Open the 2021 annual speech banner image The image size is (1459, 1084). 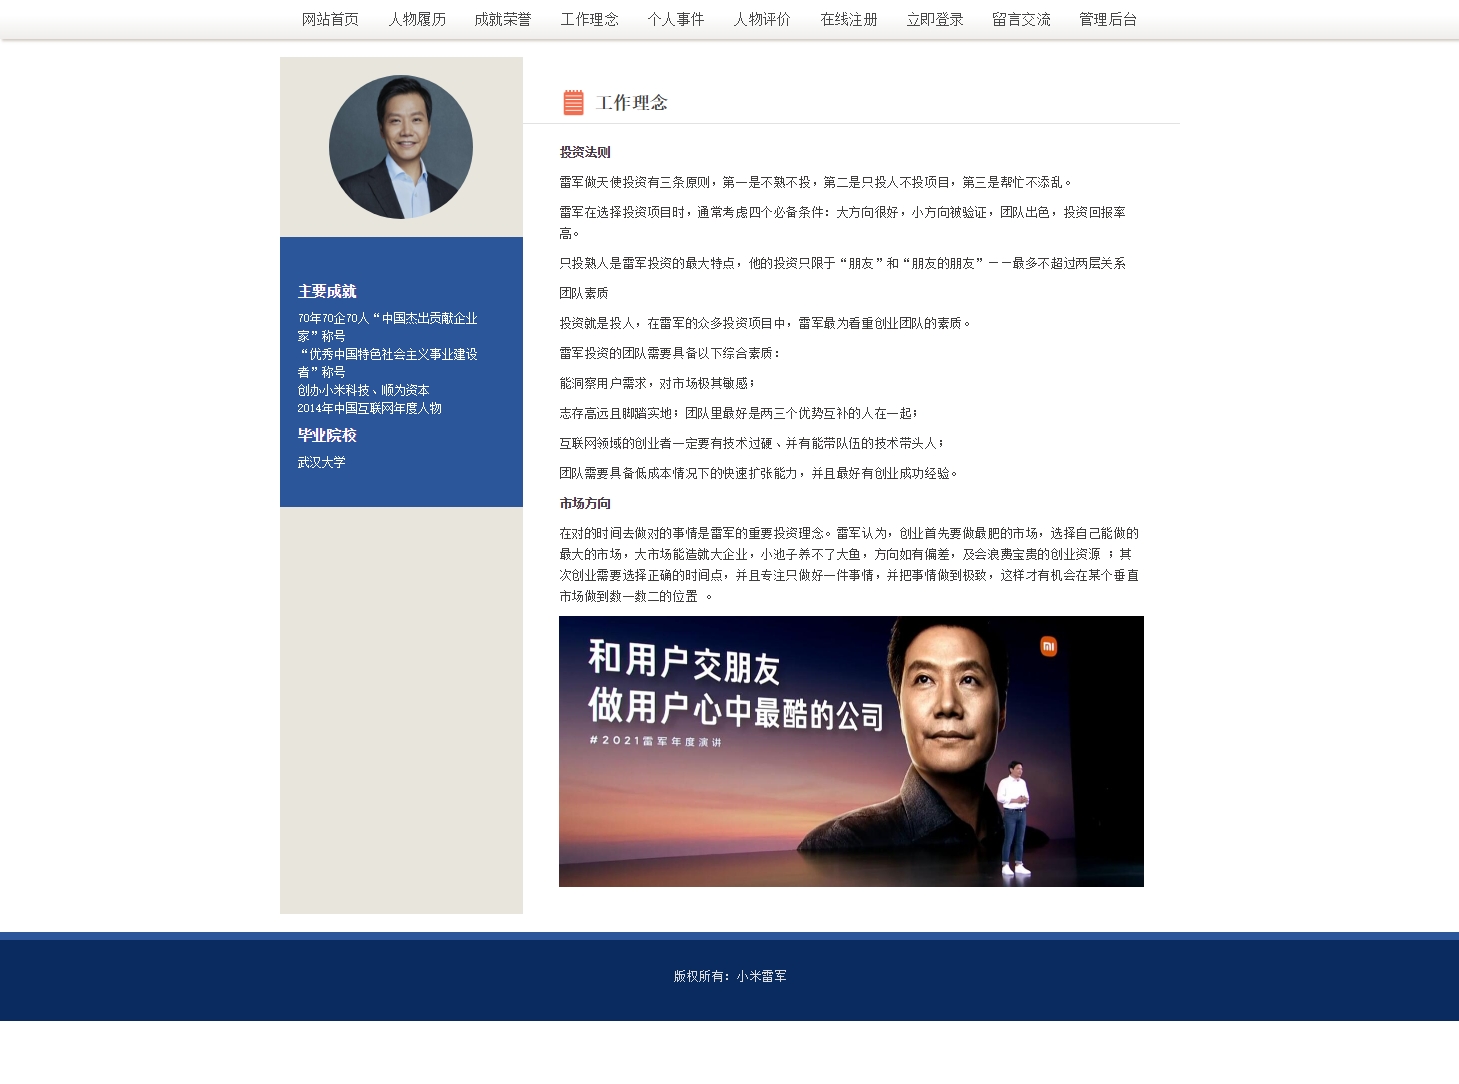(x=851, y=751)
